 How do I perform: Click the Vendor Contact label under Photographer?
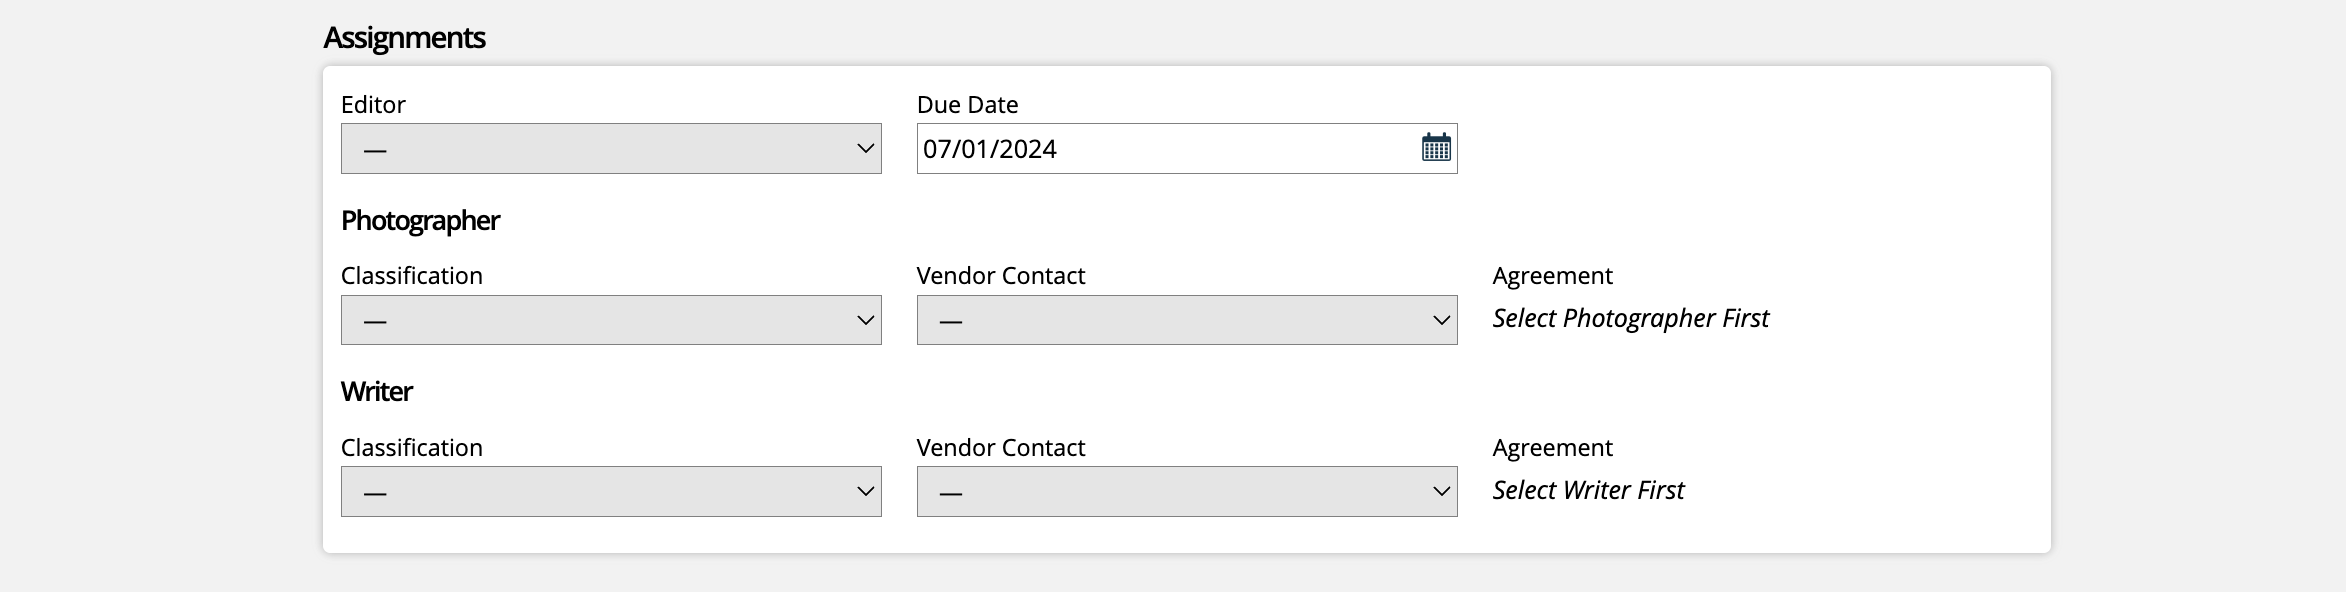(1000, 276)
